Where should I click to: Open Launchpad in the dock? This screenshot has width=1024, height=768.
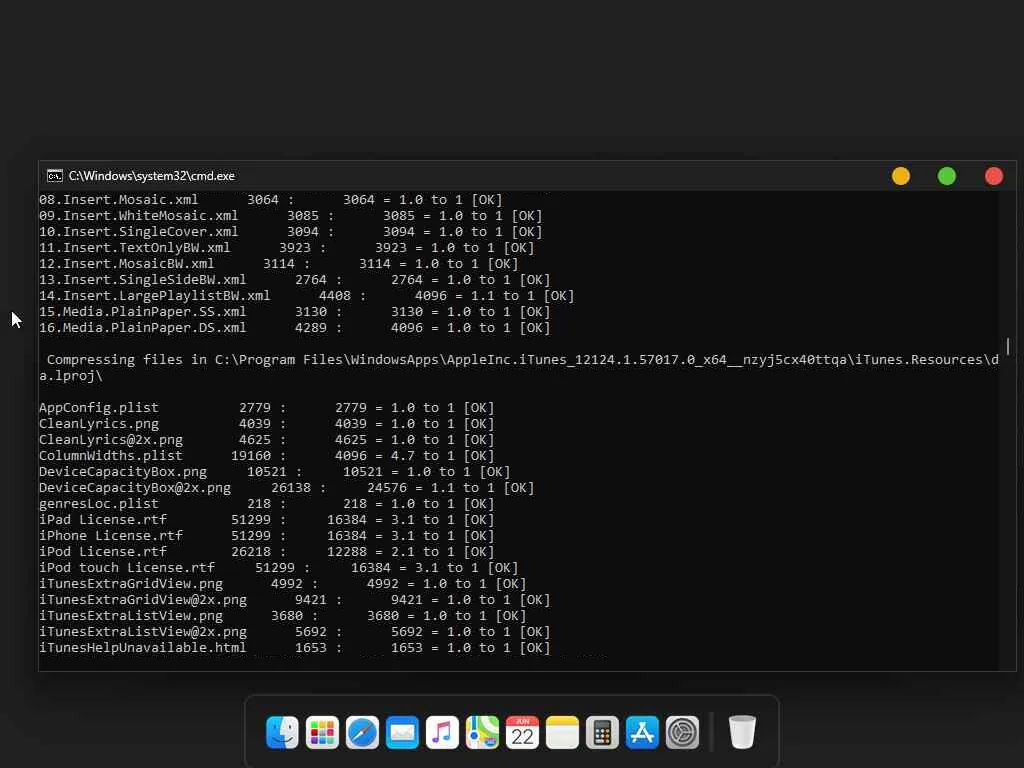click(x=322, y=732)
